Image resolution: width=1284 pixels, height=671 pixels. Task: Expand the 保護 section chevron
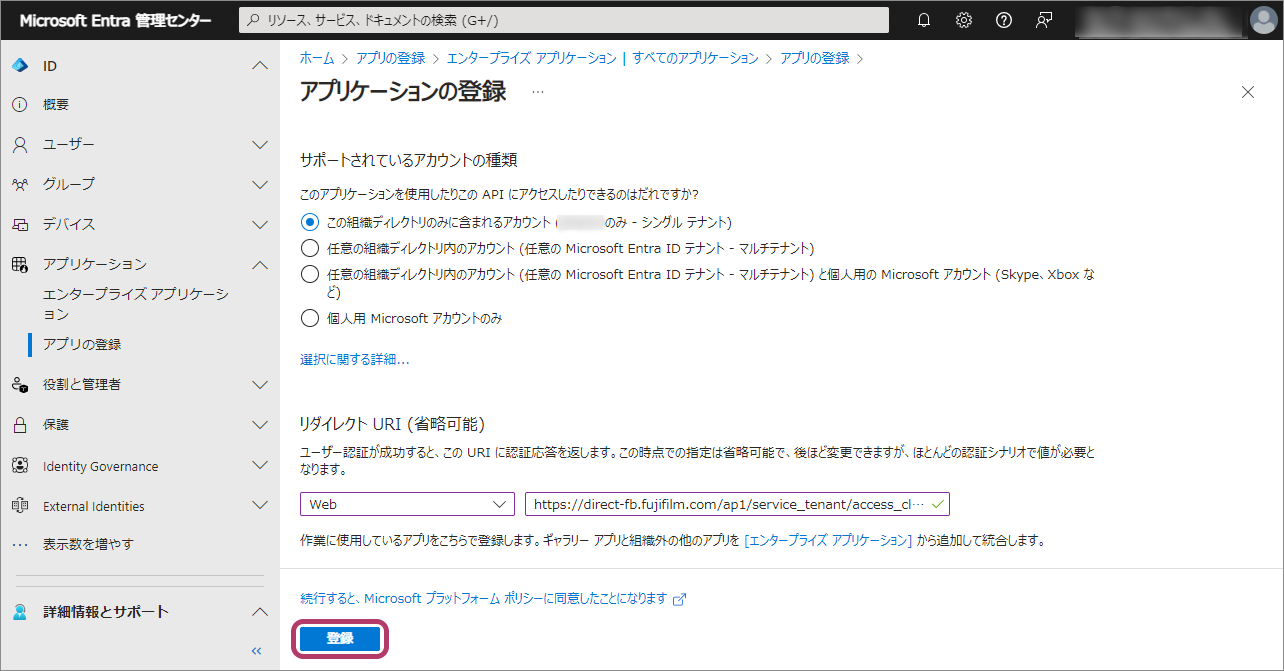click(260, 425)
